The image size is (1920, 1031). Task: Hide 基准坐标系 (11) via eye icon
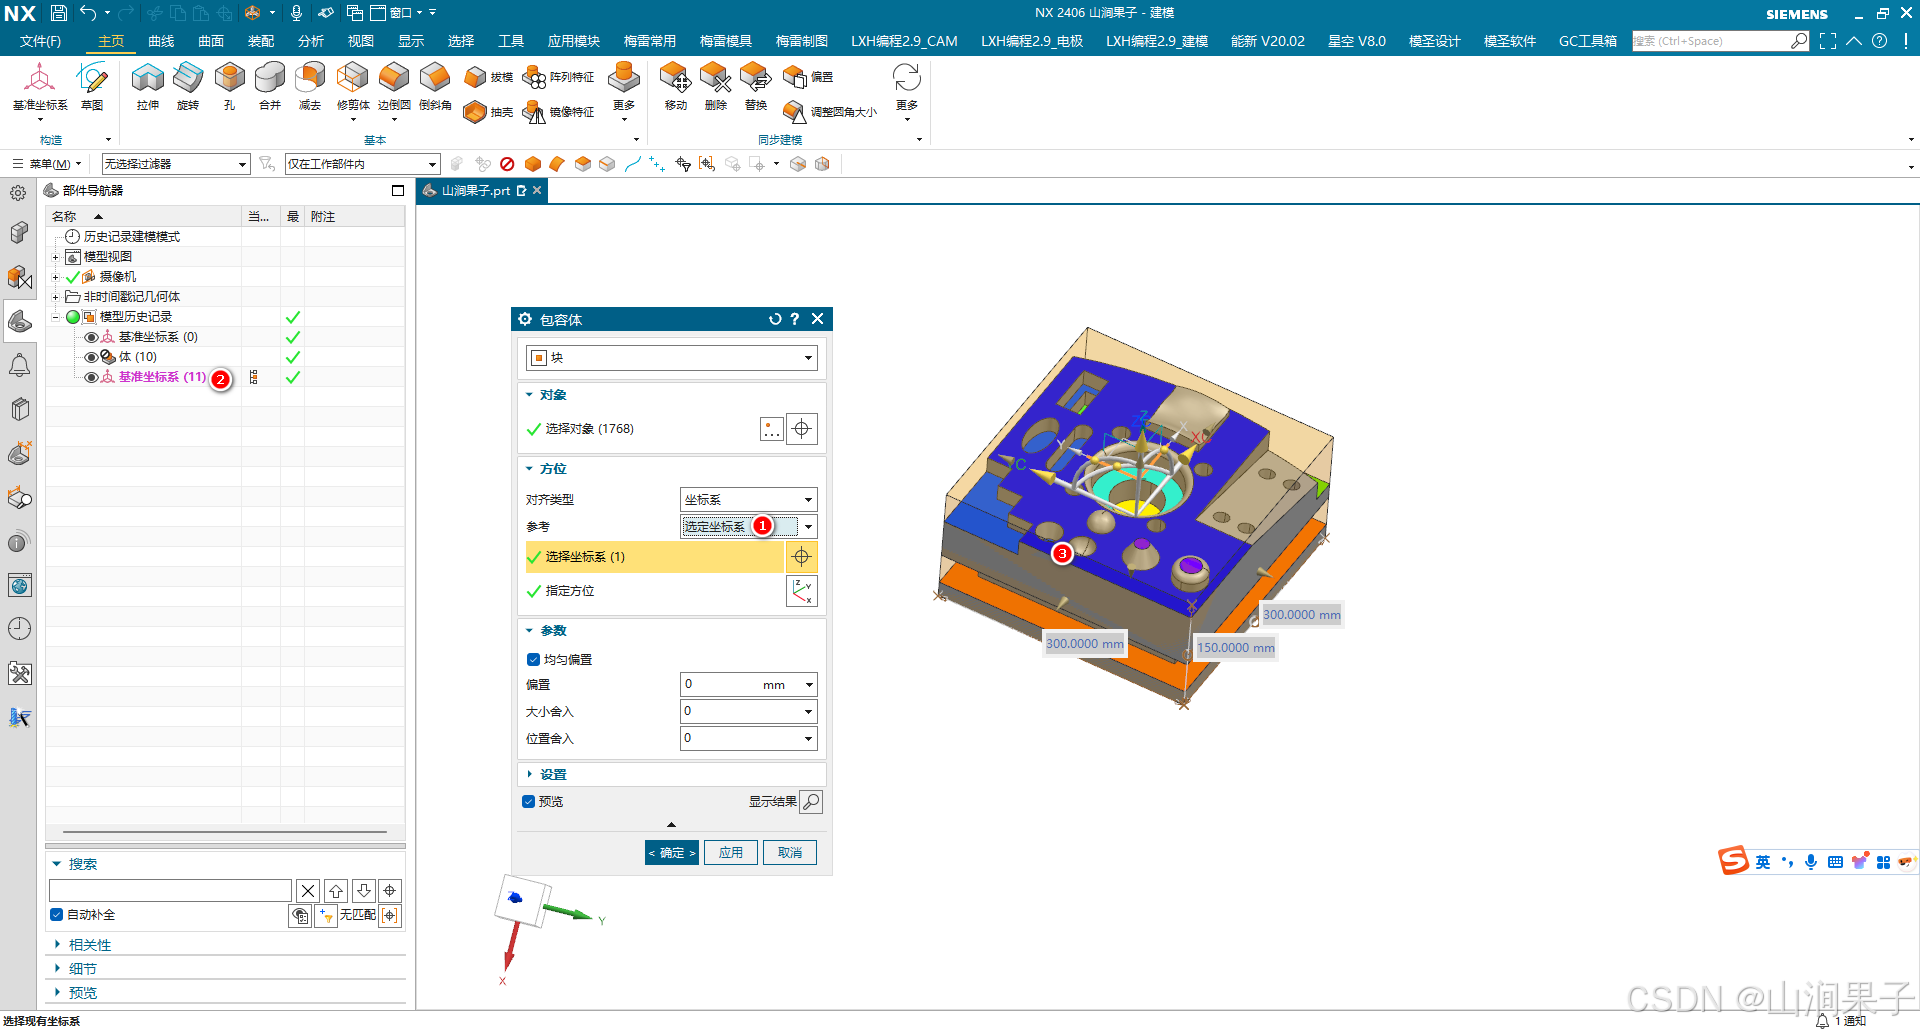pos(91,377)
